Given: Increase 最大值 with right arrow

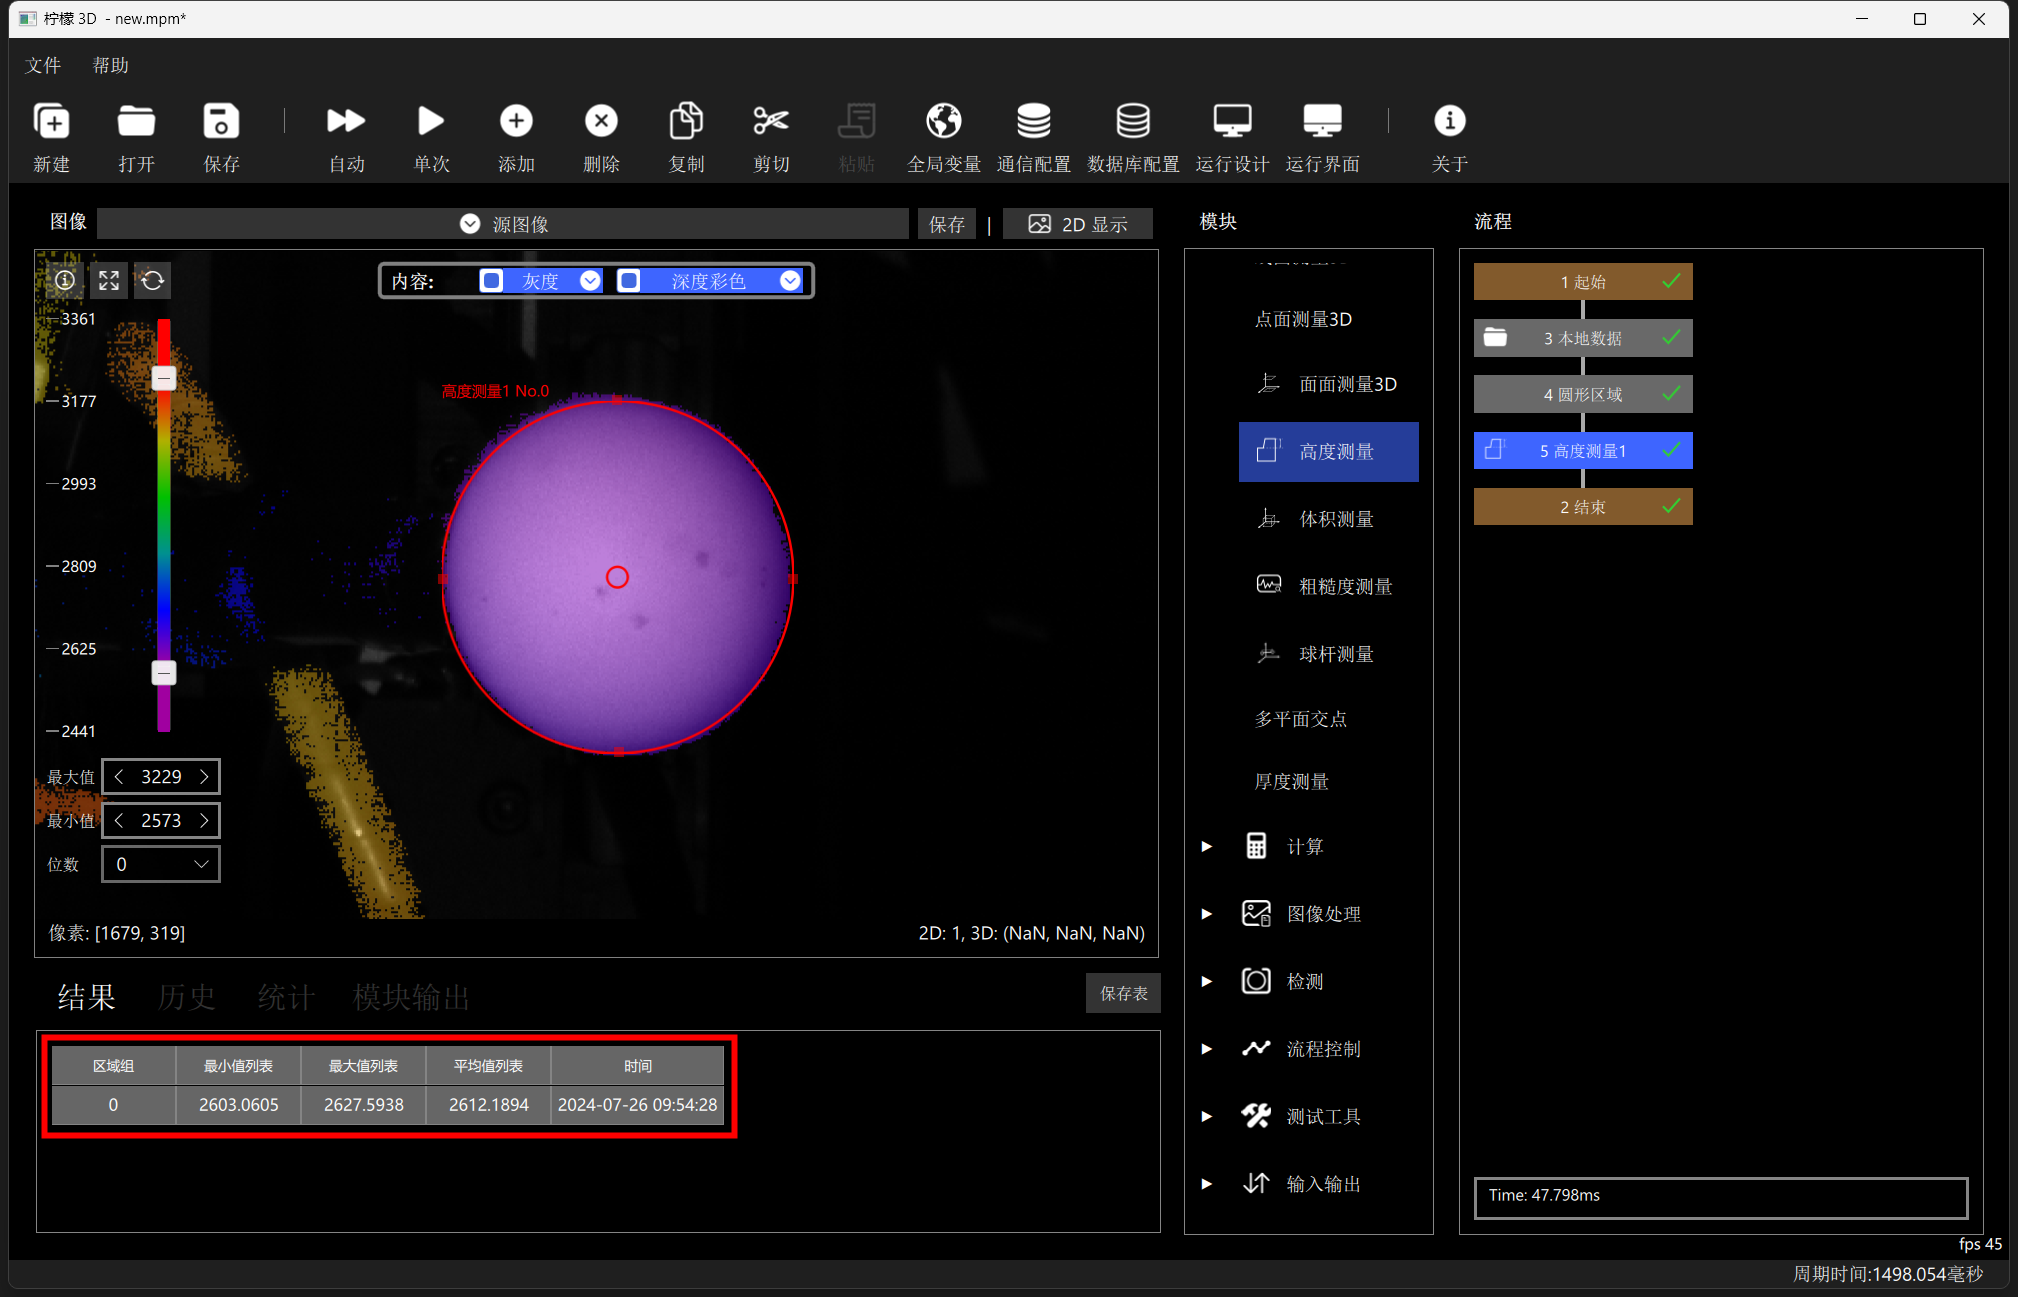Looking at the screenshot, I should 204,777.
